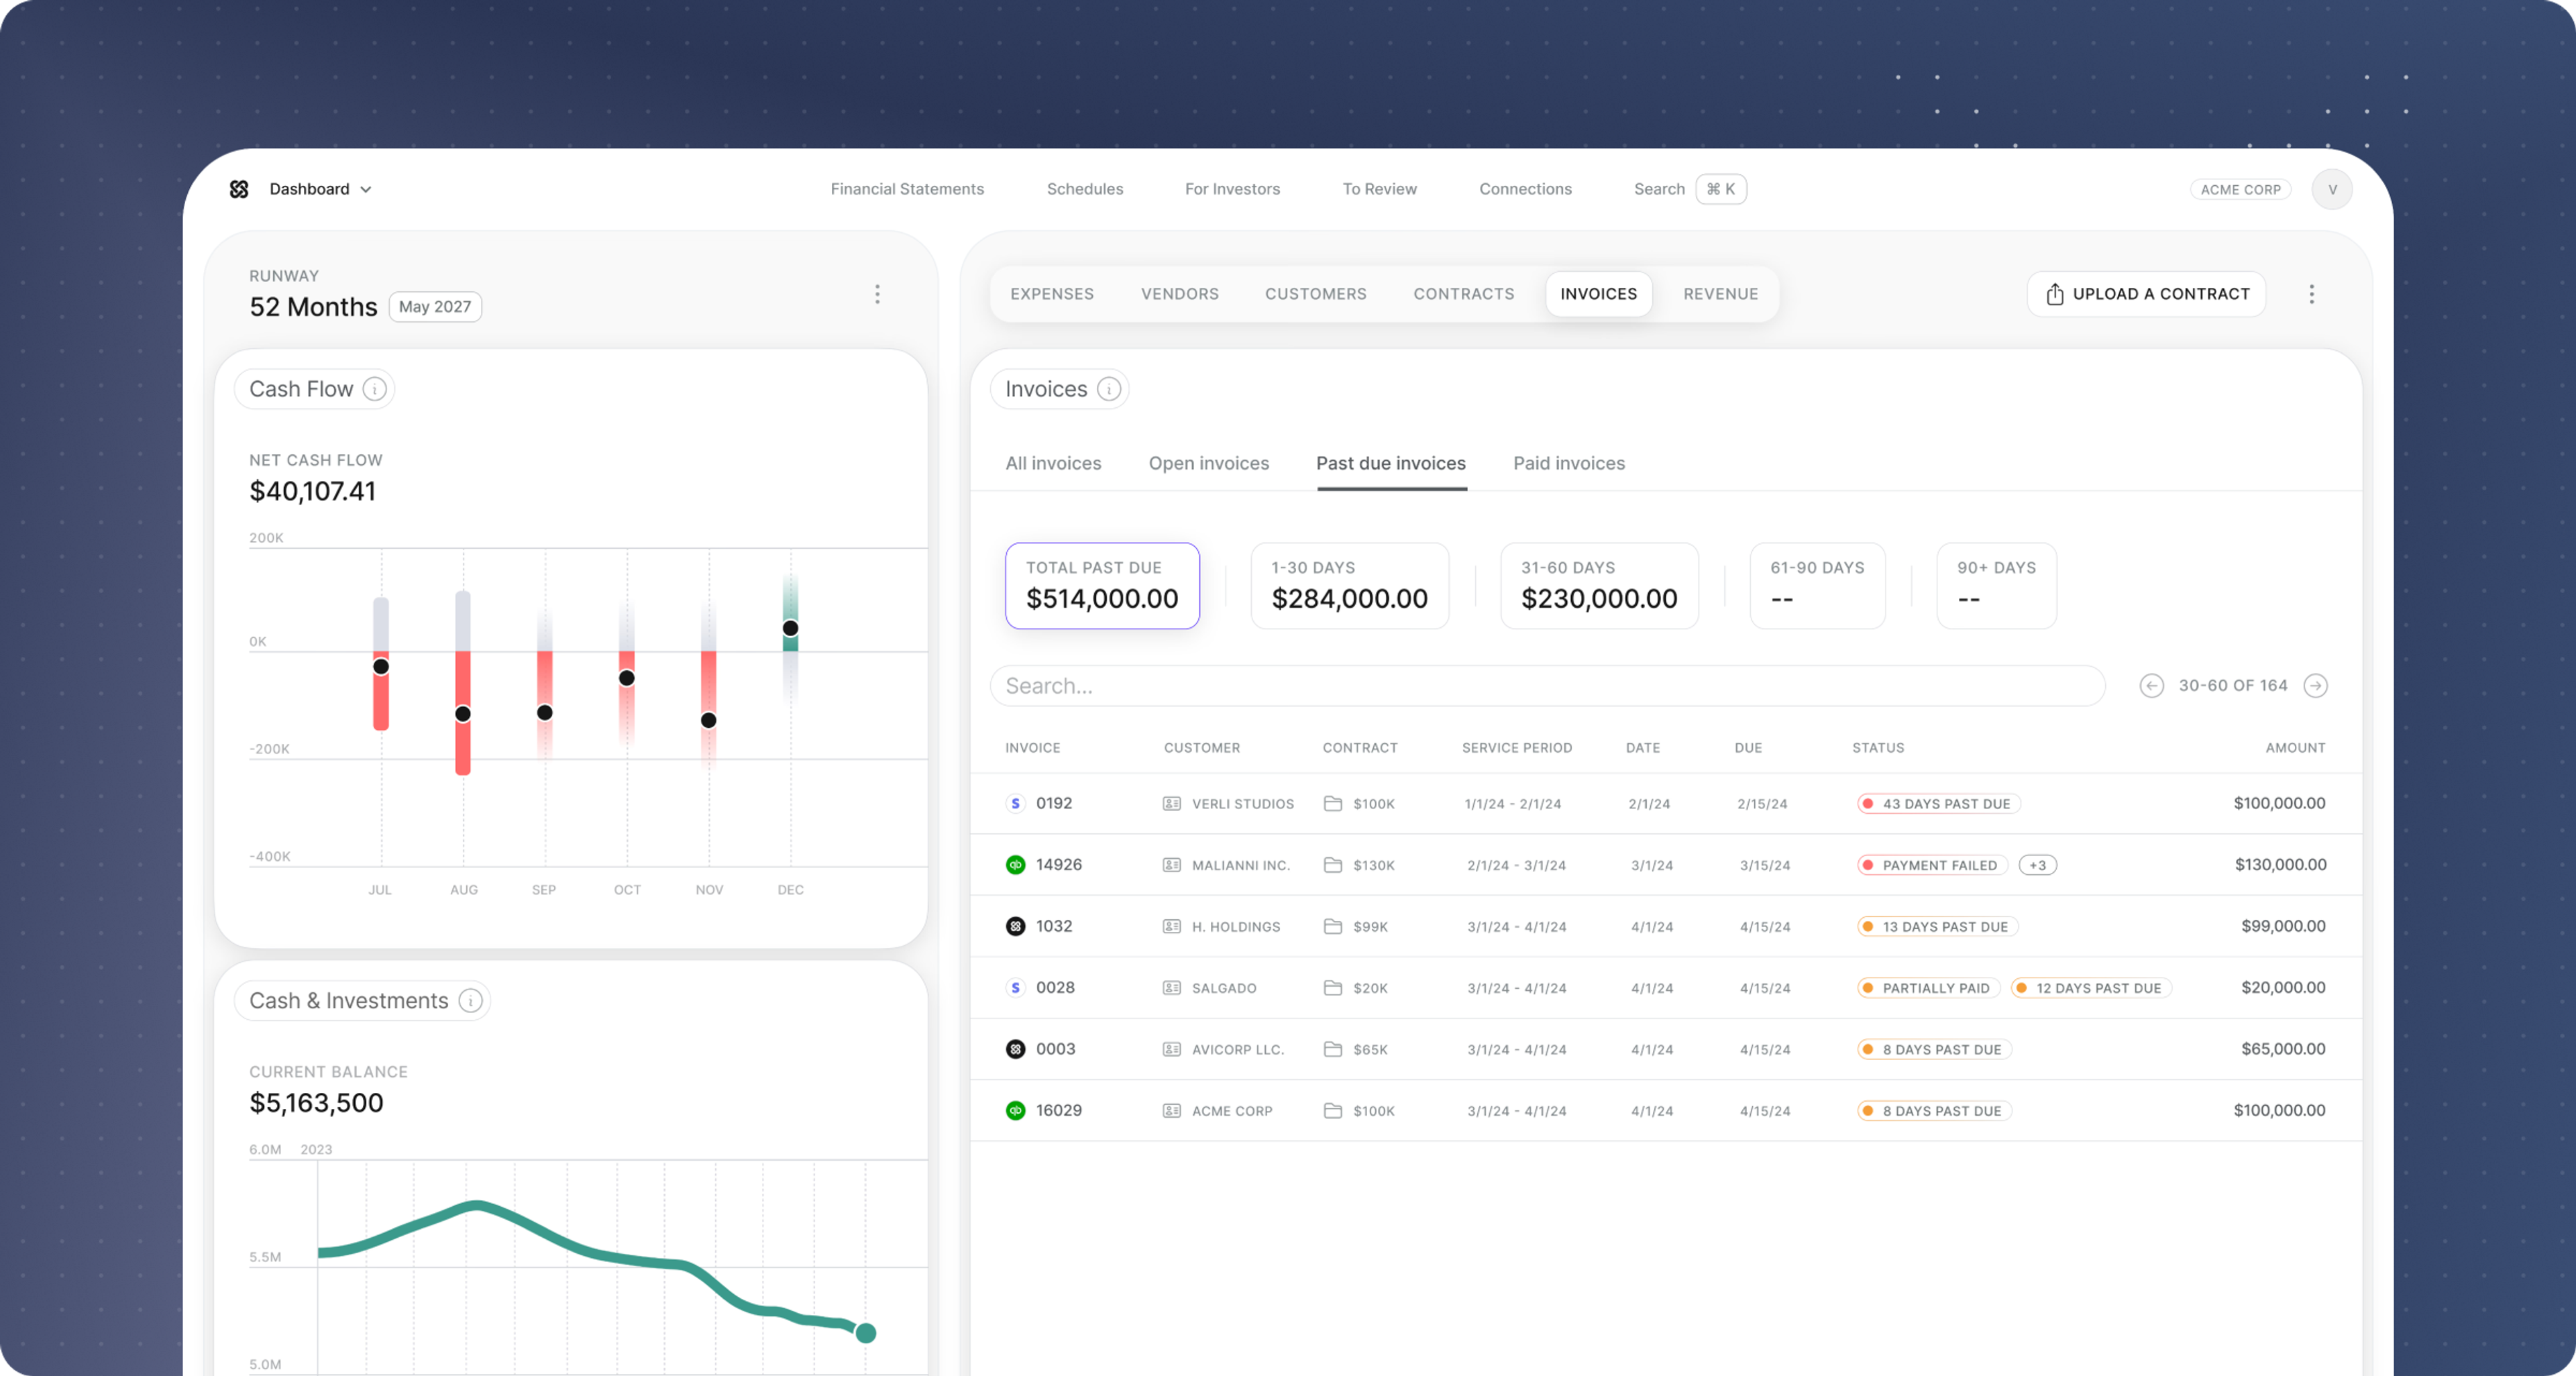Viewport: 2576px width, 1376px height.
Task: Open the three-dot menu beside Upload a Contract
Action: coord(2311,294)
